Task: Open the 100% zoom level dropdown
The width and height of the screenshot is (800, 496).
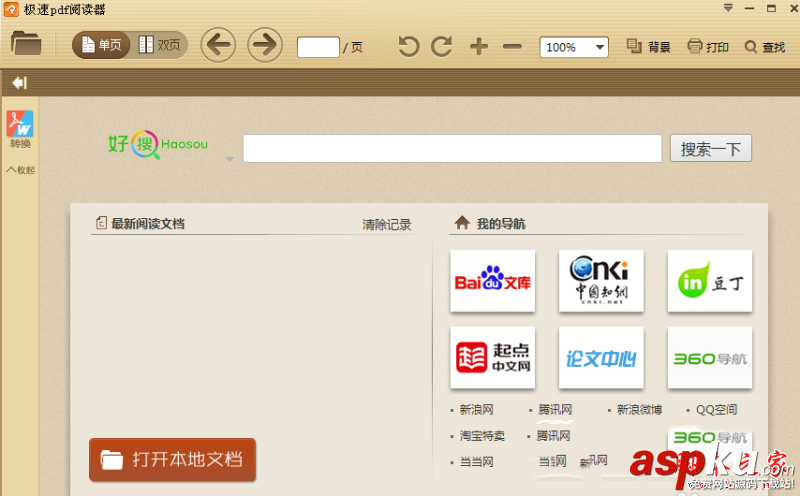Action: click(574, 47)
